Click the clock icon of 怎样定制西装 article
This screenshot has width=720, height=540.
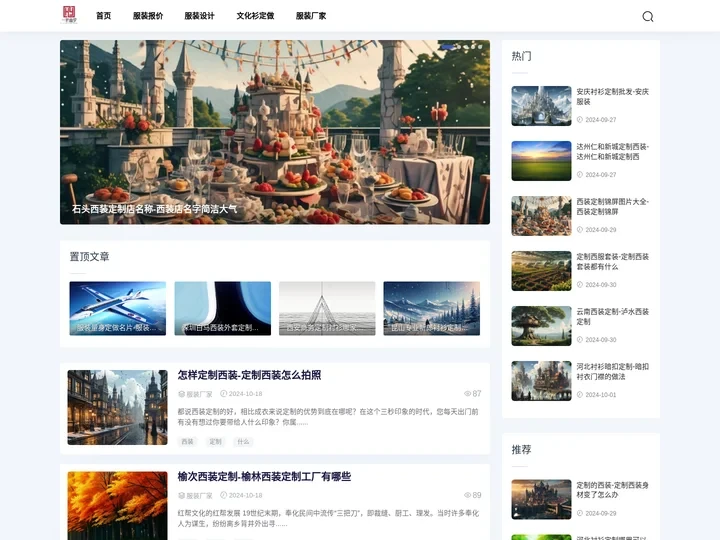tap(224, 394)
